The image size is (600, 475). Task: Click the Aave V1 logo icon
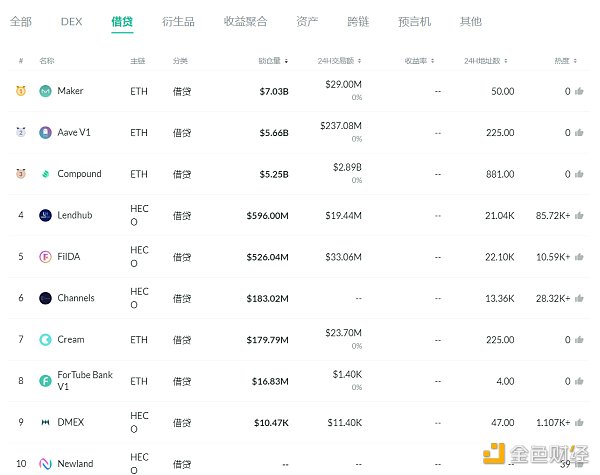coord(45,132)
